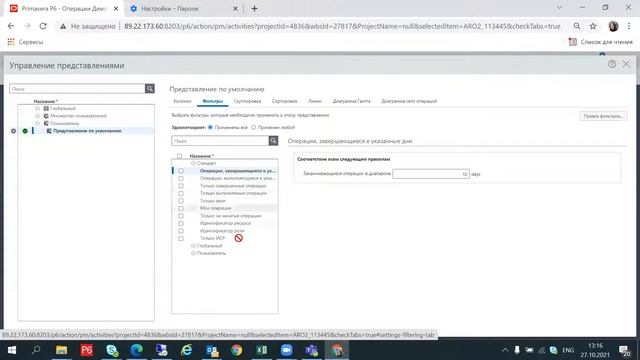Switch to the Линии tab
This screenshot has height=360, width=640.
click(315, 101)
